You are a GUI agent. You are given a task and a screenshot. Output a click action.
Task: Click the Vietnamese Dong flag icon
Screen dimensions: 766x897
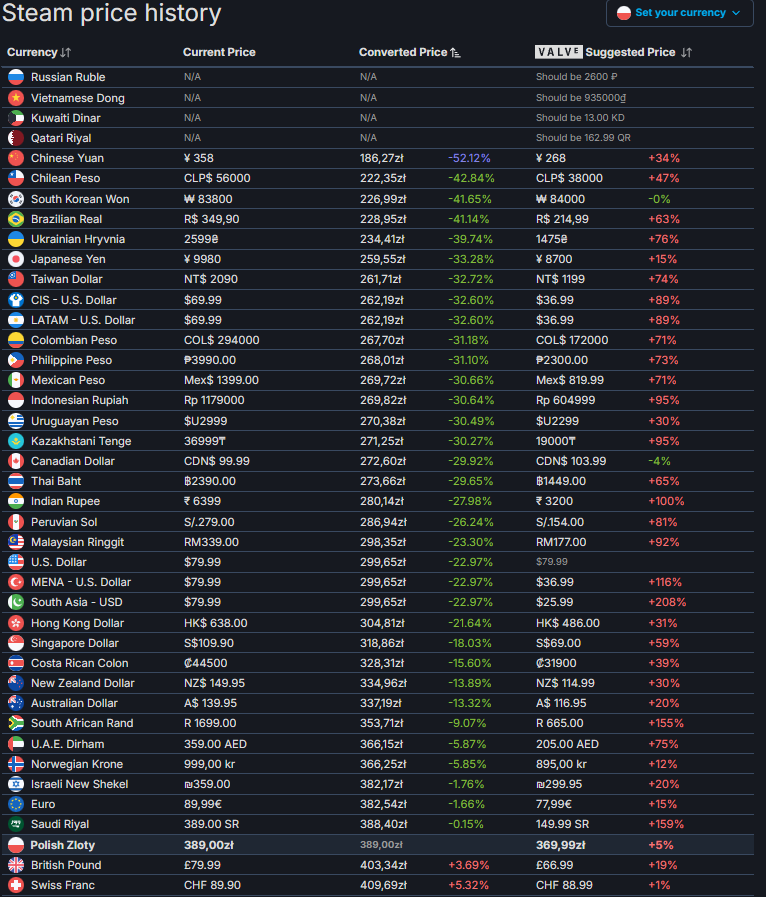(x=16, y=98)
